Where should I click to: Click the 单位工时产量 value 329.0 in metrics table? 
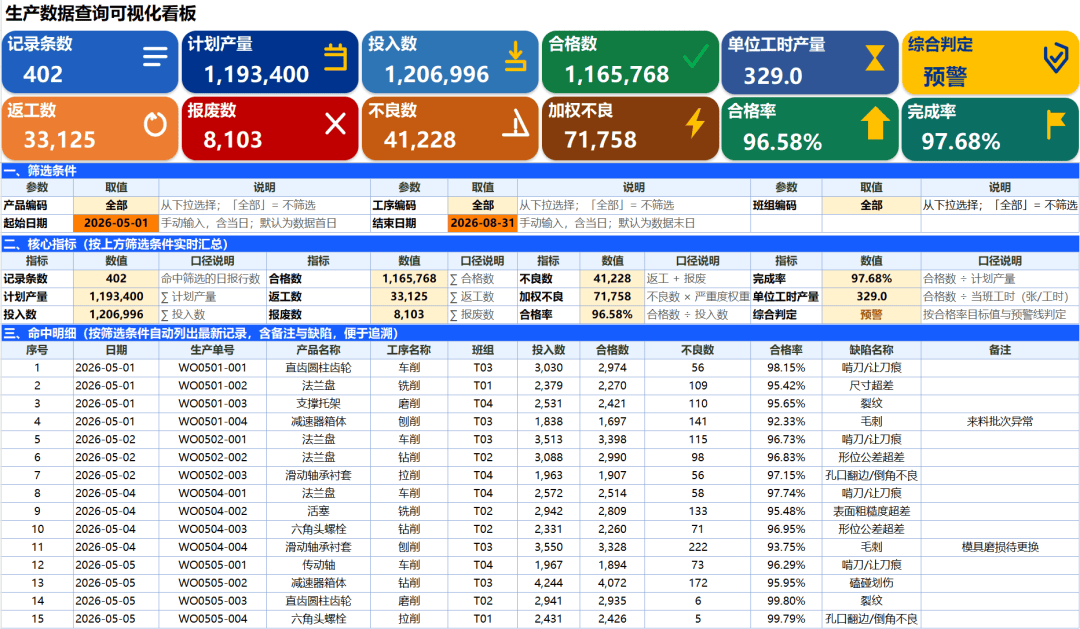tap(871, 297)
